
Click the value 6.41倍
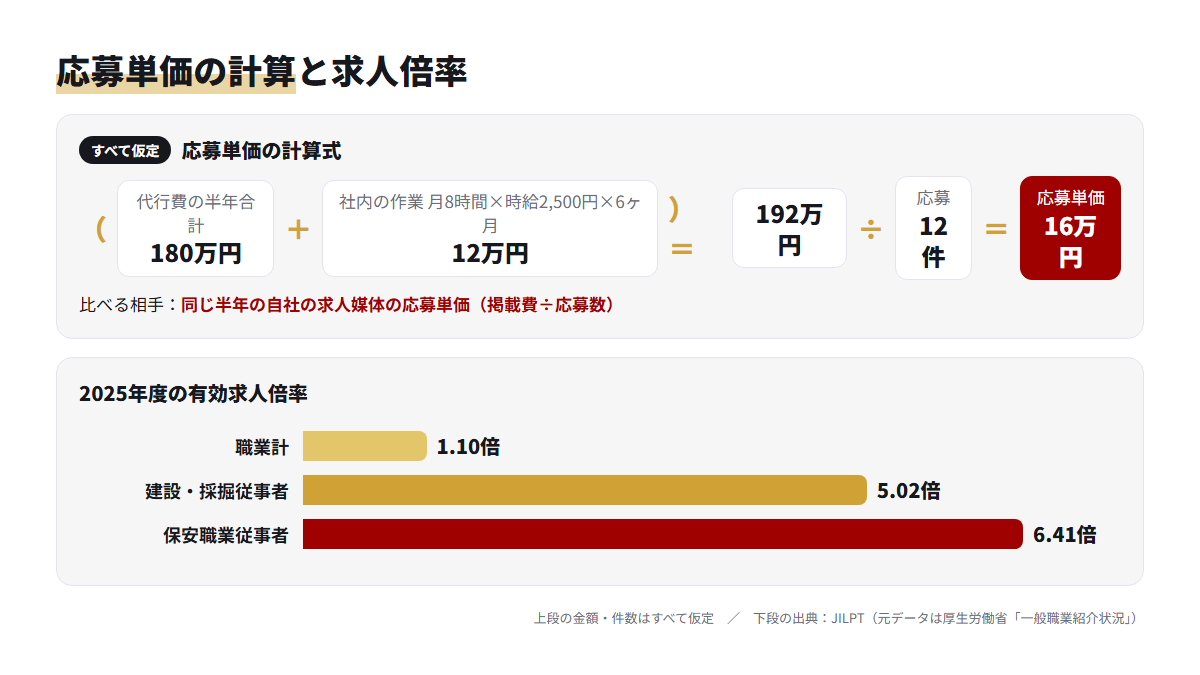click(x=1065, y=535)
